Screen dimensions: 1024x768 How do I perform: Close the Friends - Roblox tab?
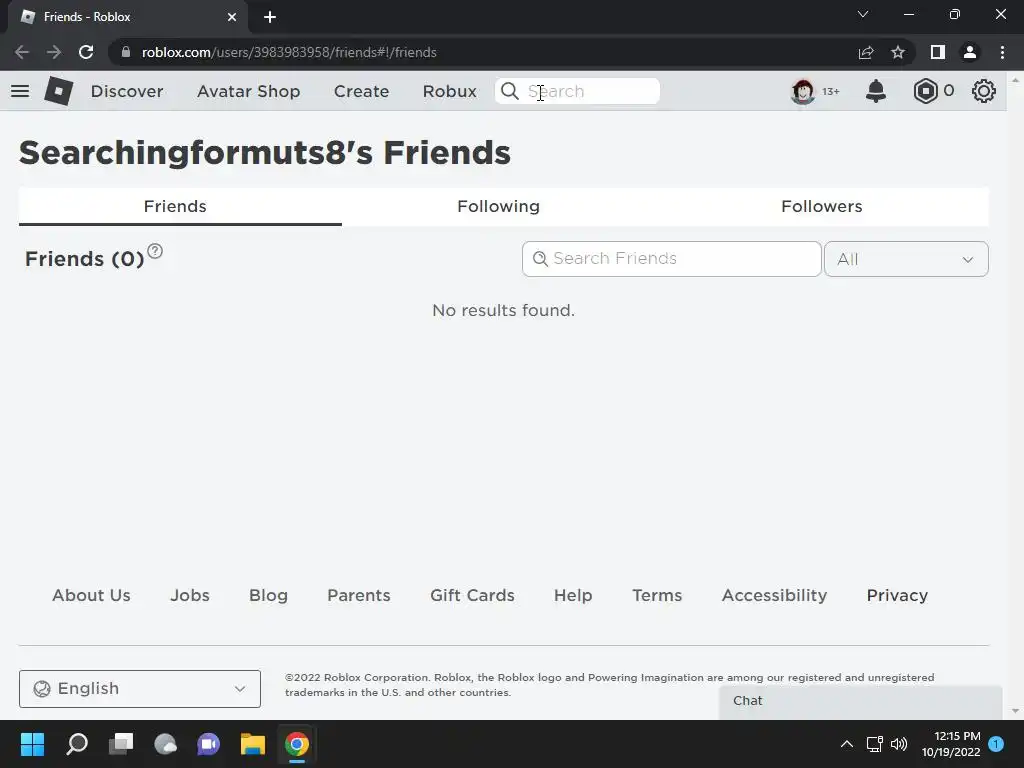point(232,17)
